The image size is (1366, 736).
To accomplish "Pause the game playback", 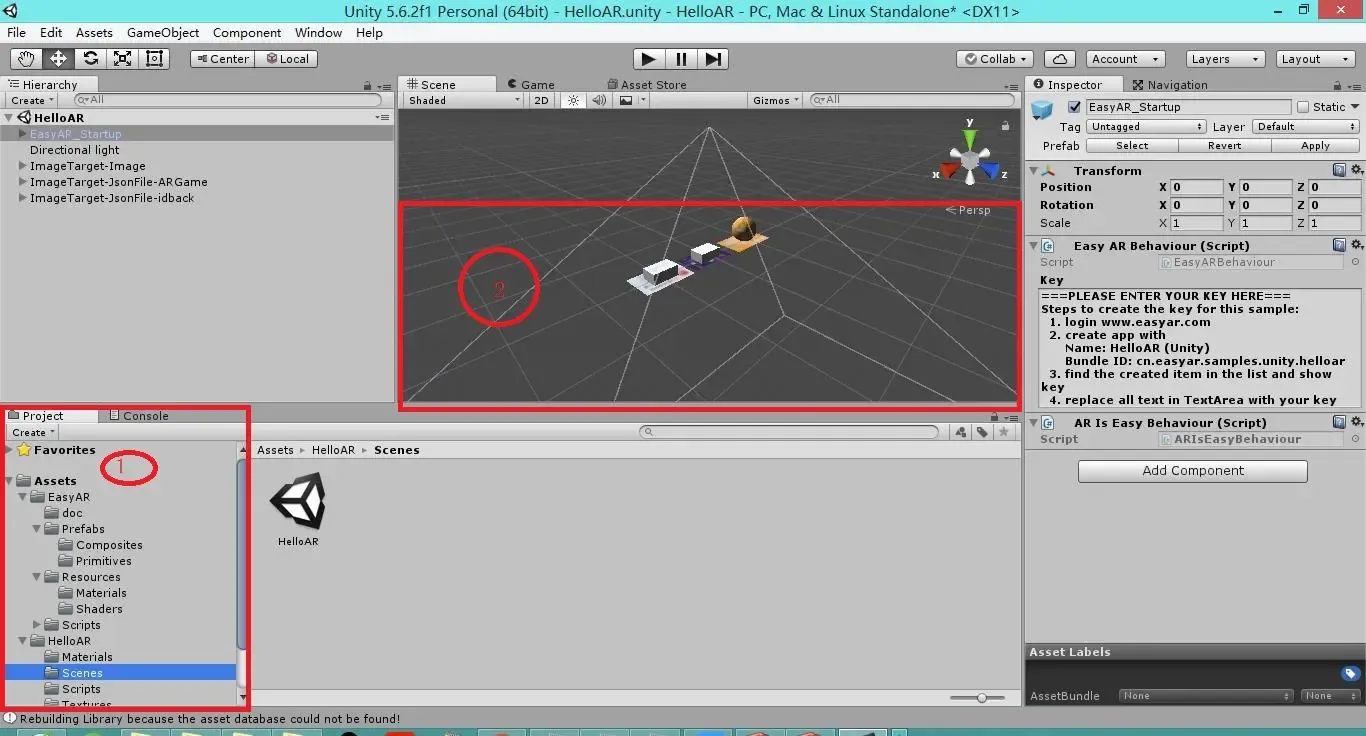I will (x=681, y=59).
